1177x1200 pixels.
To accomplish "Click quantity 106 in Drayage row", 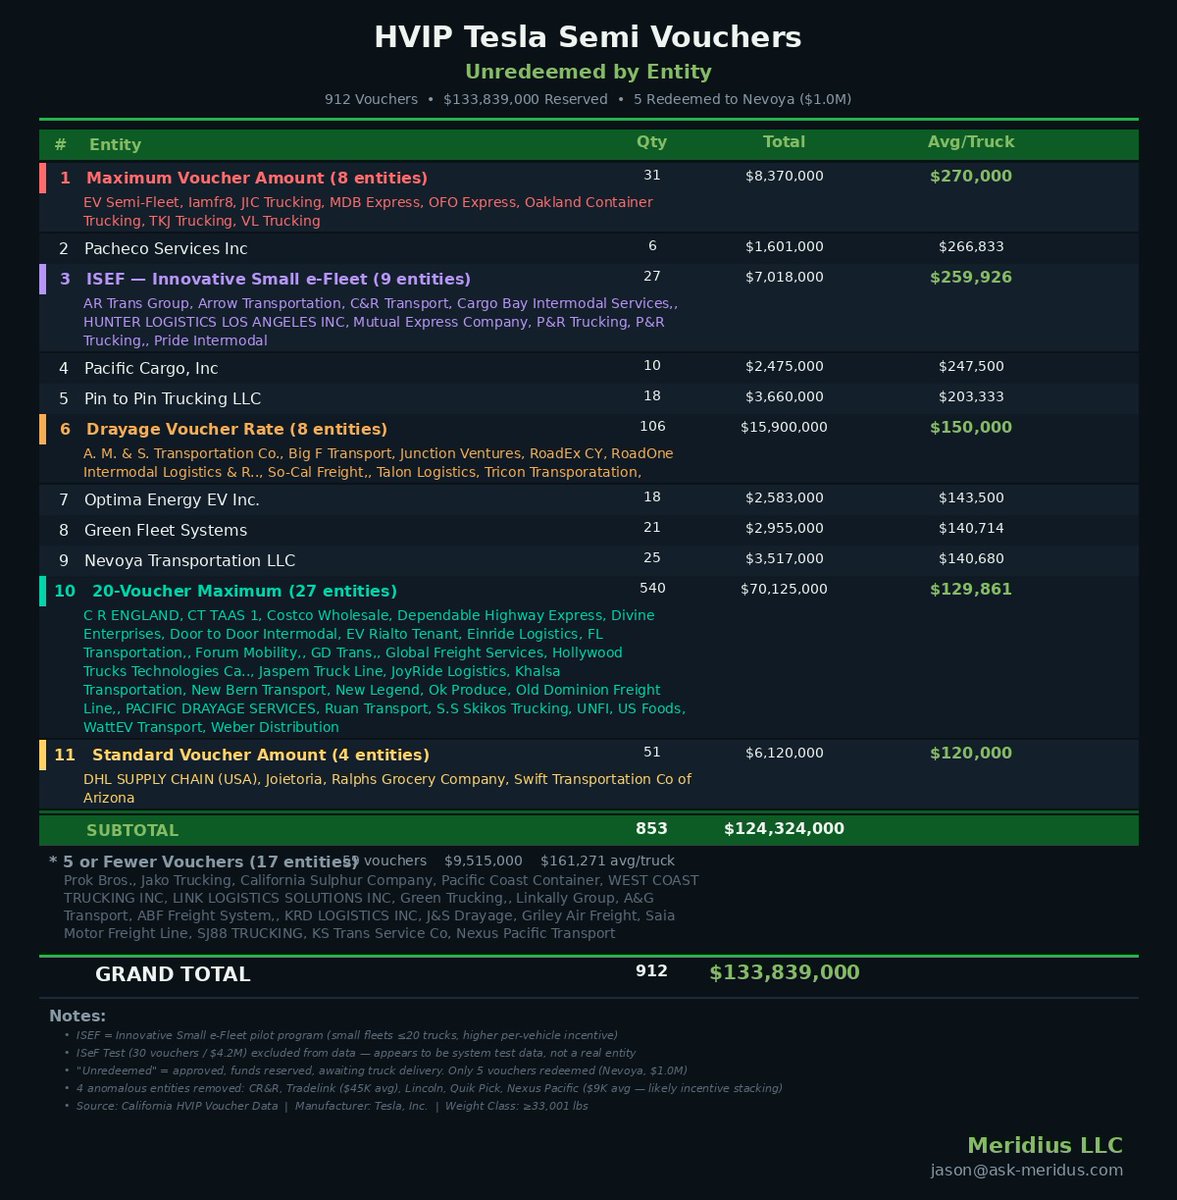I will click(652, 426).
